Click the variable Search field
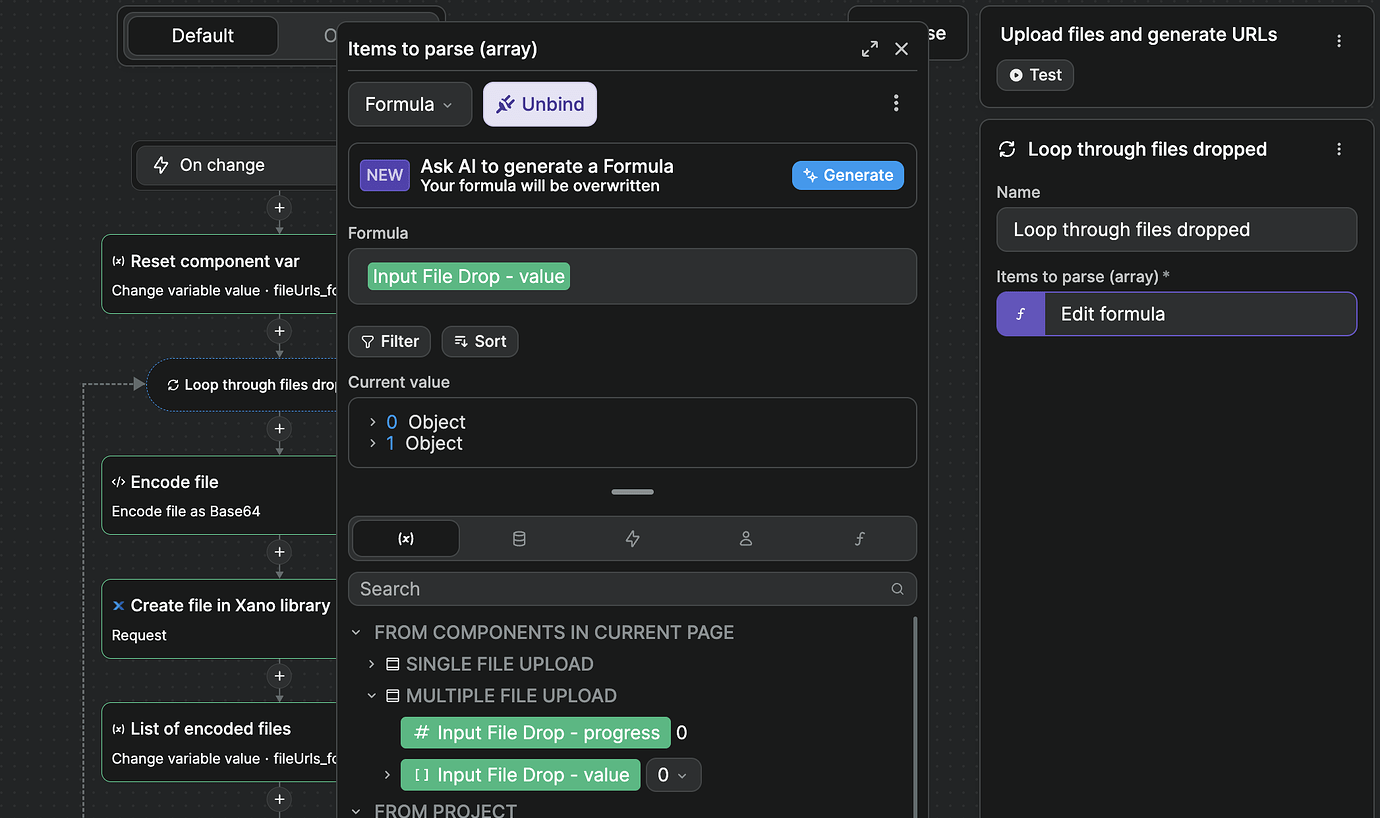 [x=620, y=589]
